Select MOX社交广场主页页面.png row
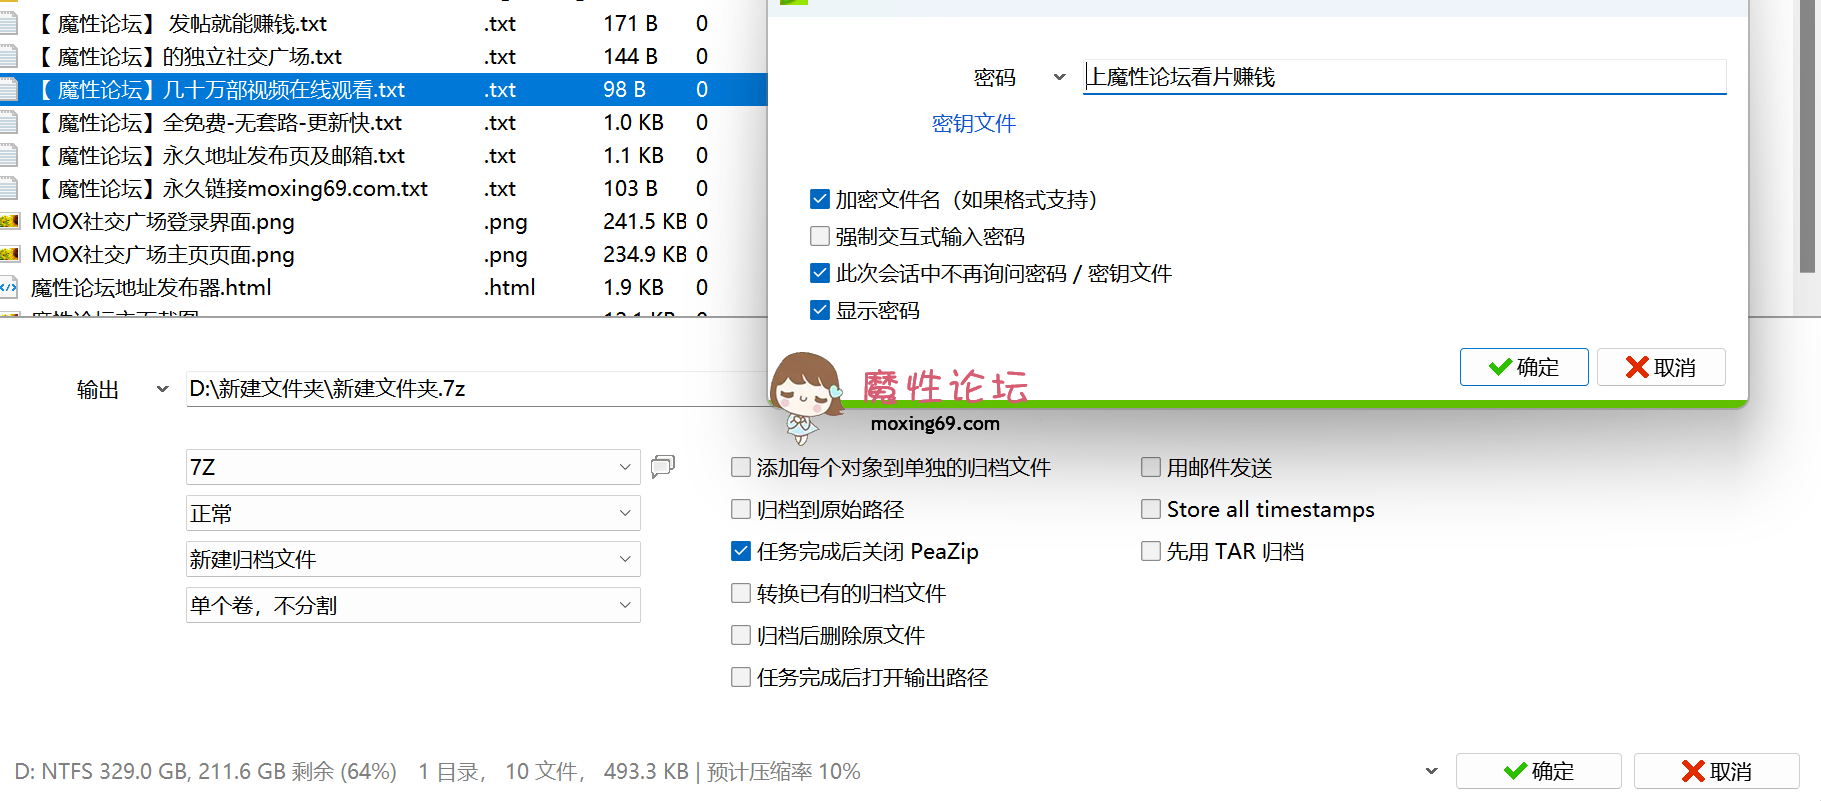 384,254
